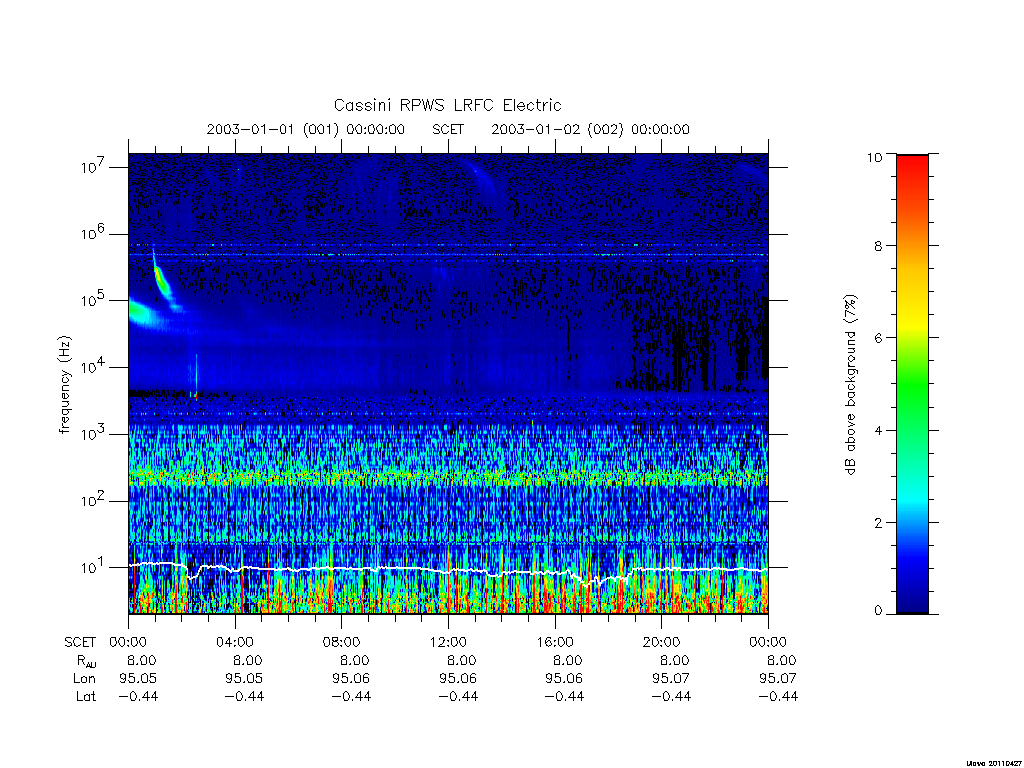The image size is (1024, 768).
Task: Click the colorbar tick label "10"
Action: pyautogui.click(x=874, y=157)
